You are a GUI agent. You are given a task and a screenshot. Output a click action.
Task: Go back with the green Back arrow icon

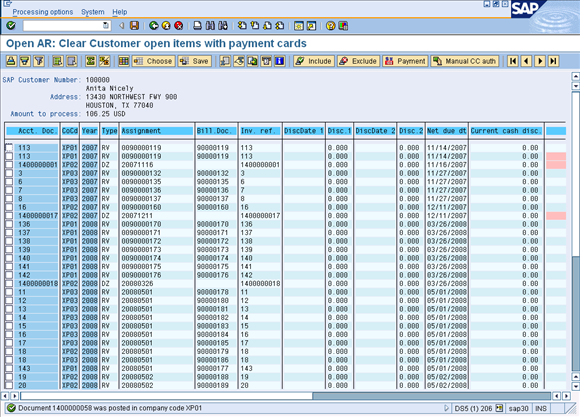pyautogui.click(x=154, y=26)
